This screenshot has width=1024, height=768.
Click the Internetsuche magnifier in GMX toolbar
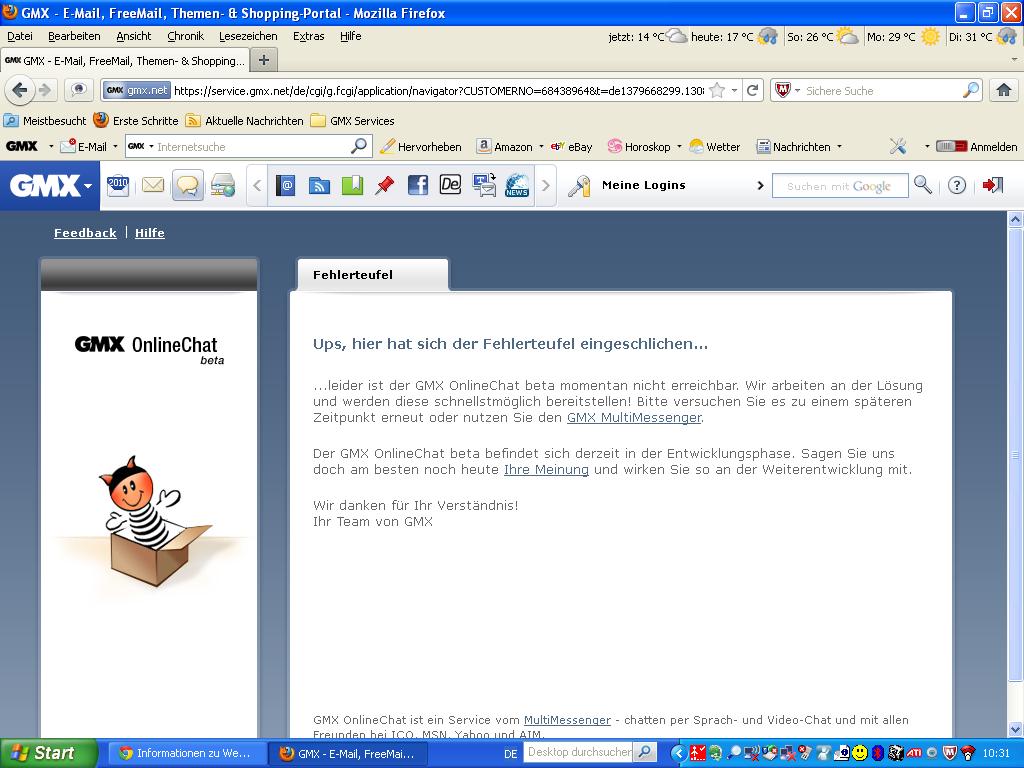359,146
